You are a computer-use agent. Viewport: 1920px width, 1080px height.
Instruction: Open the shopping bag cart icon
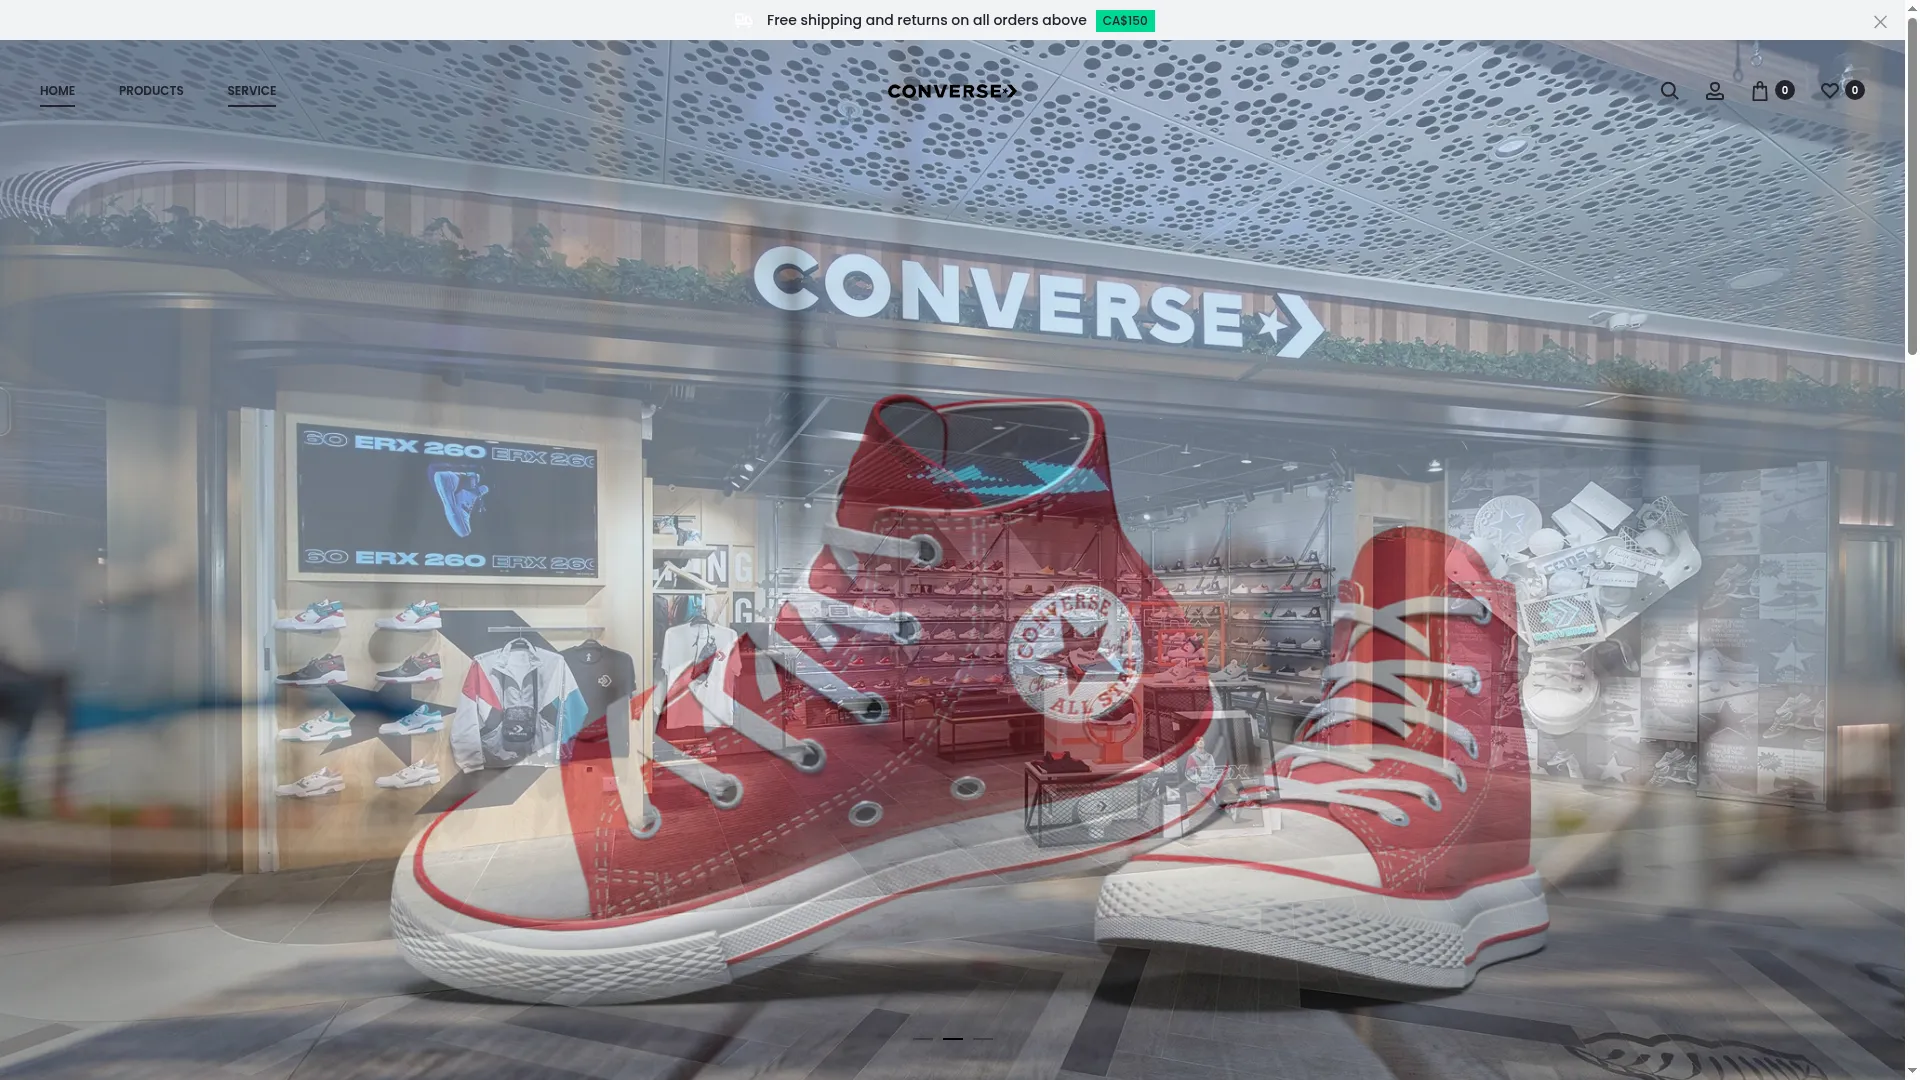(x=1760, y=91)
